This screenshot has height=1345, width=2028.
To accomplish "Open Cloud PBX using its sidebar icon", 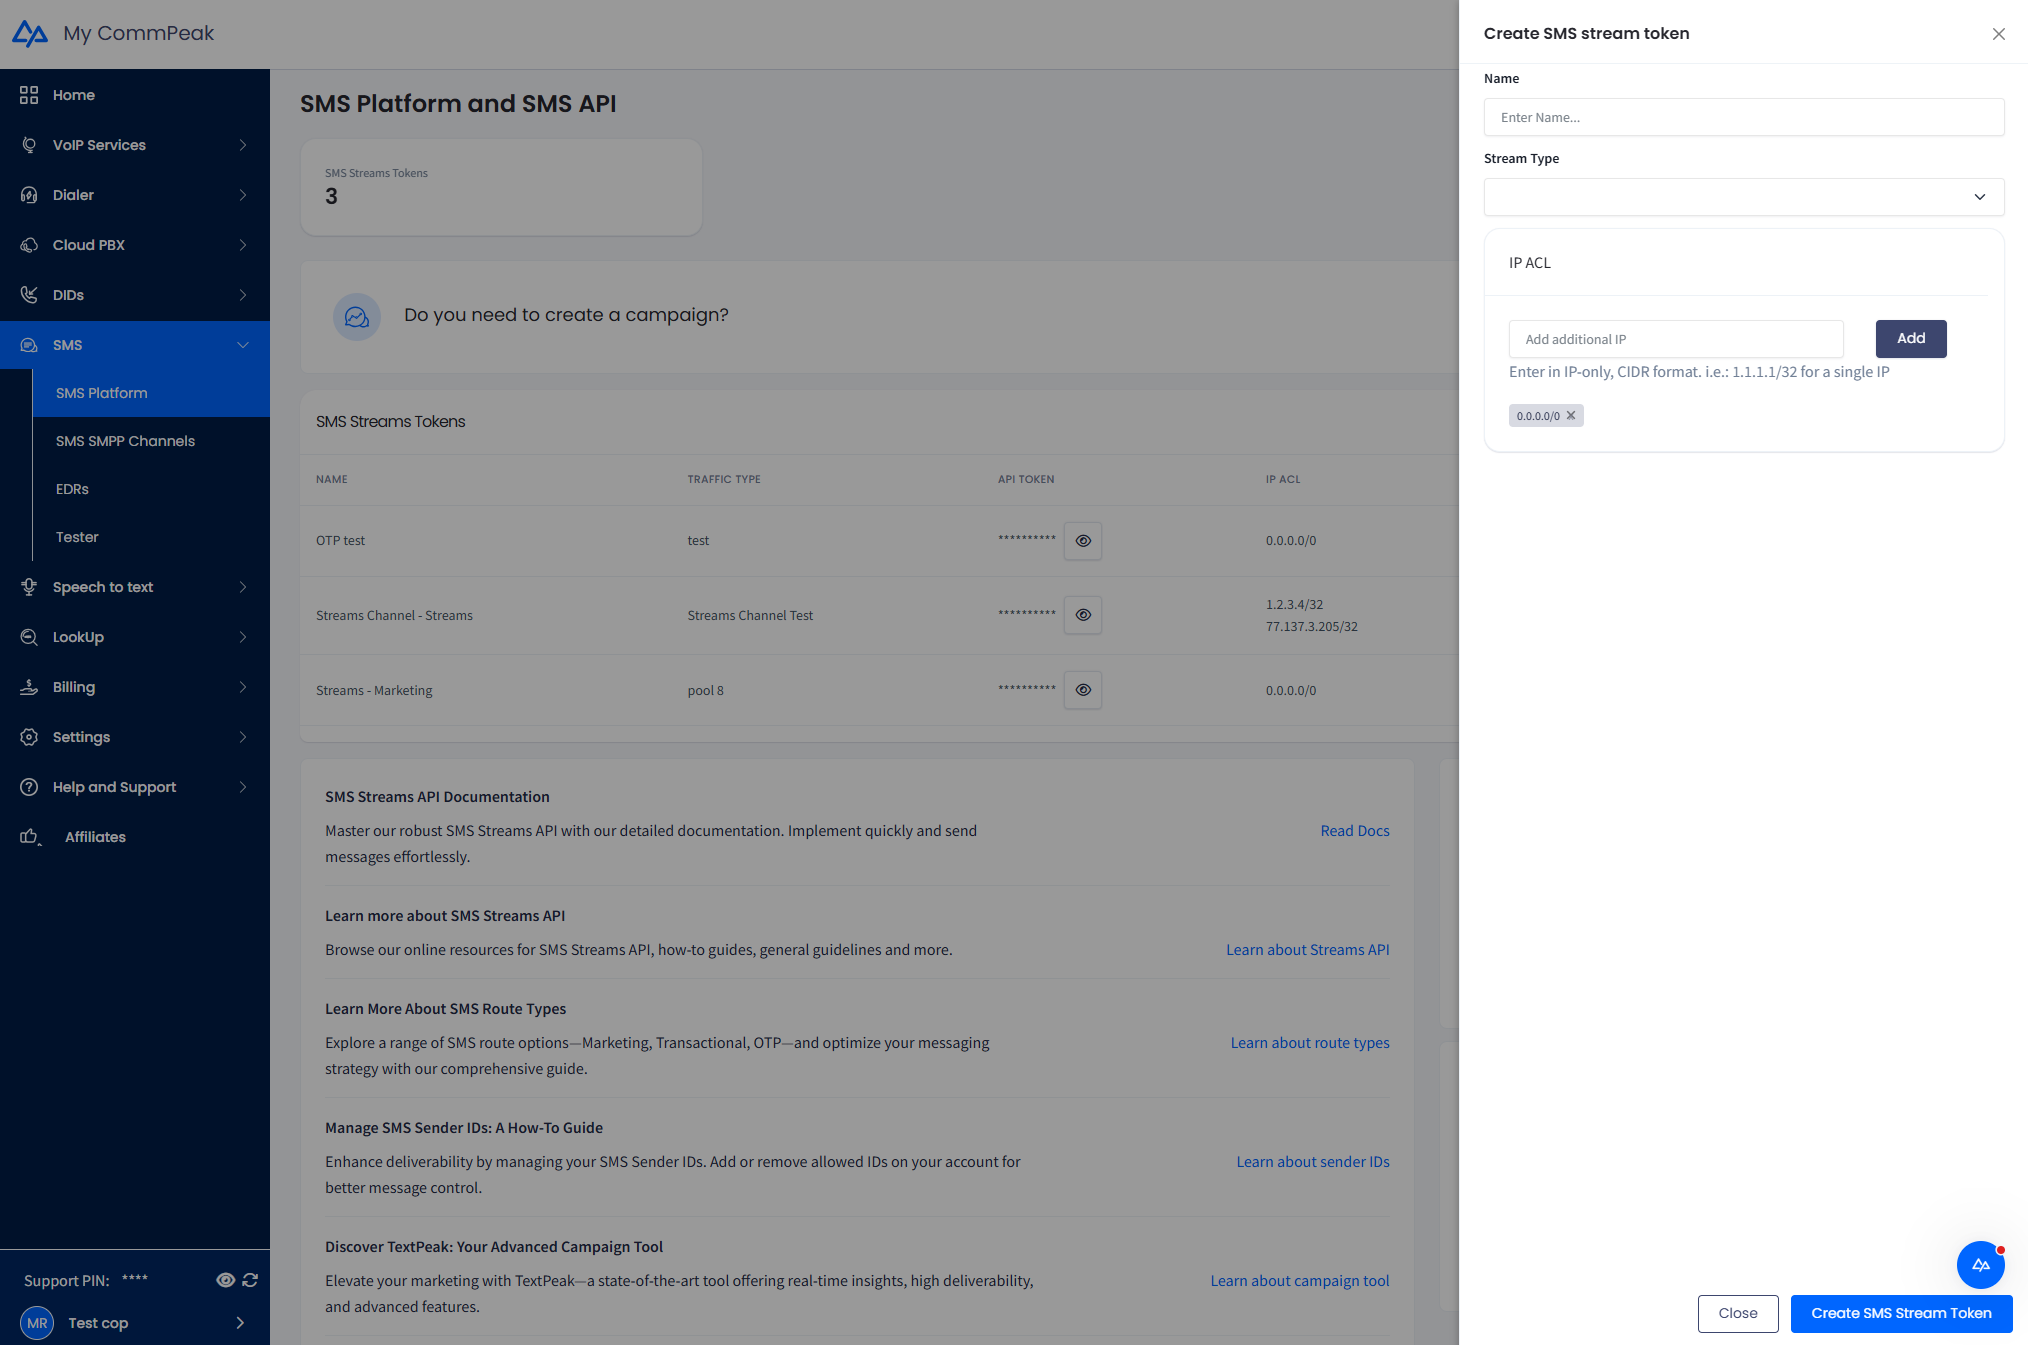I will [x=29, y=245].
